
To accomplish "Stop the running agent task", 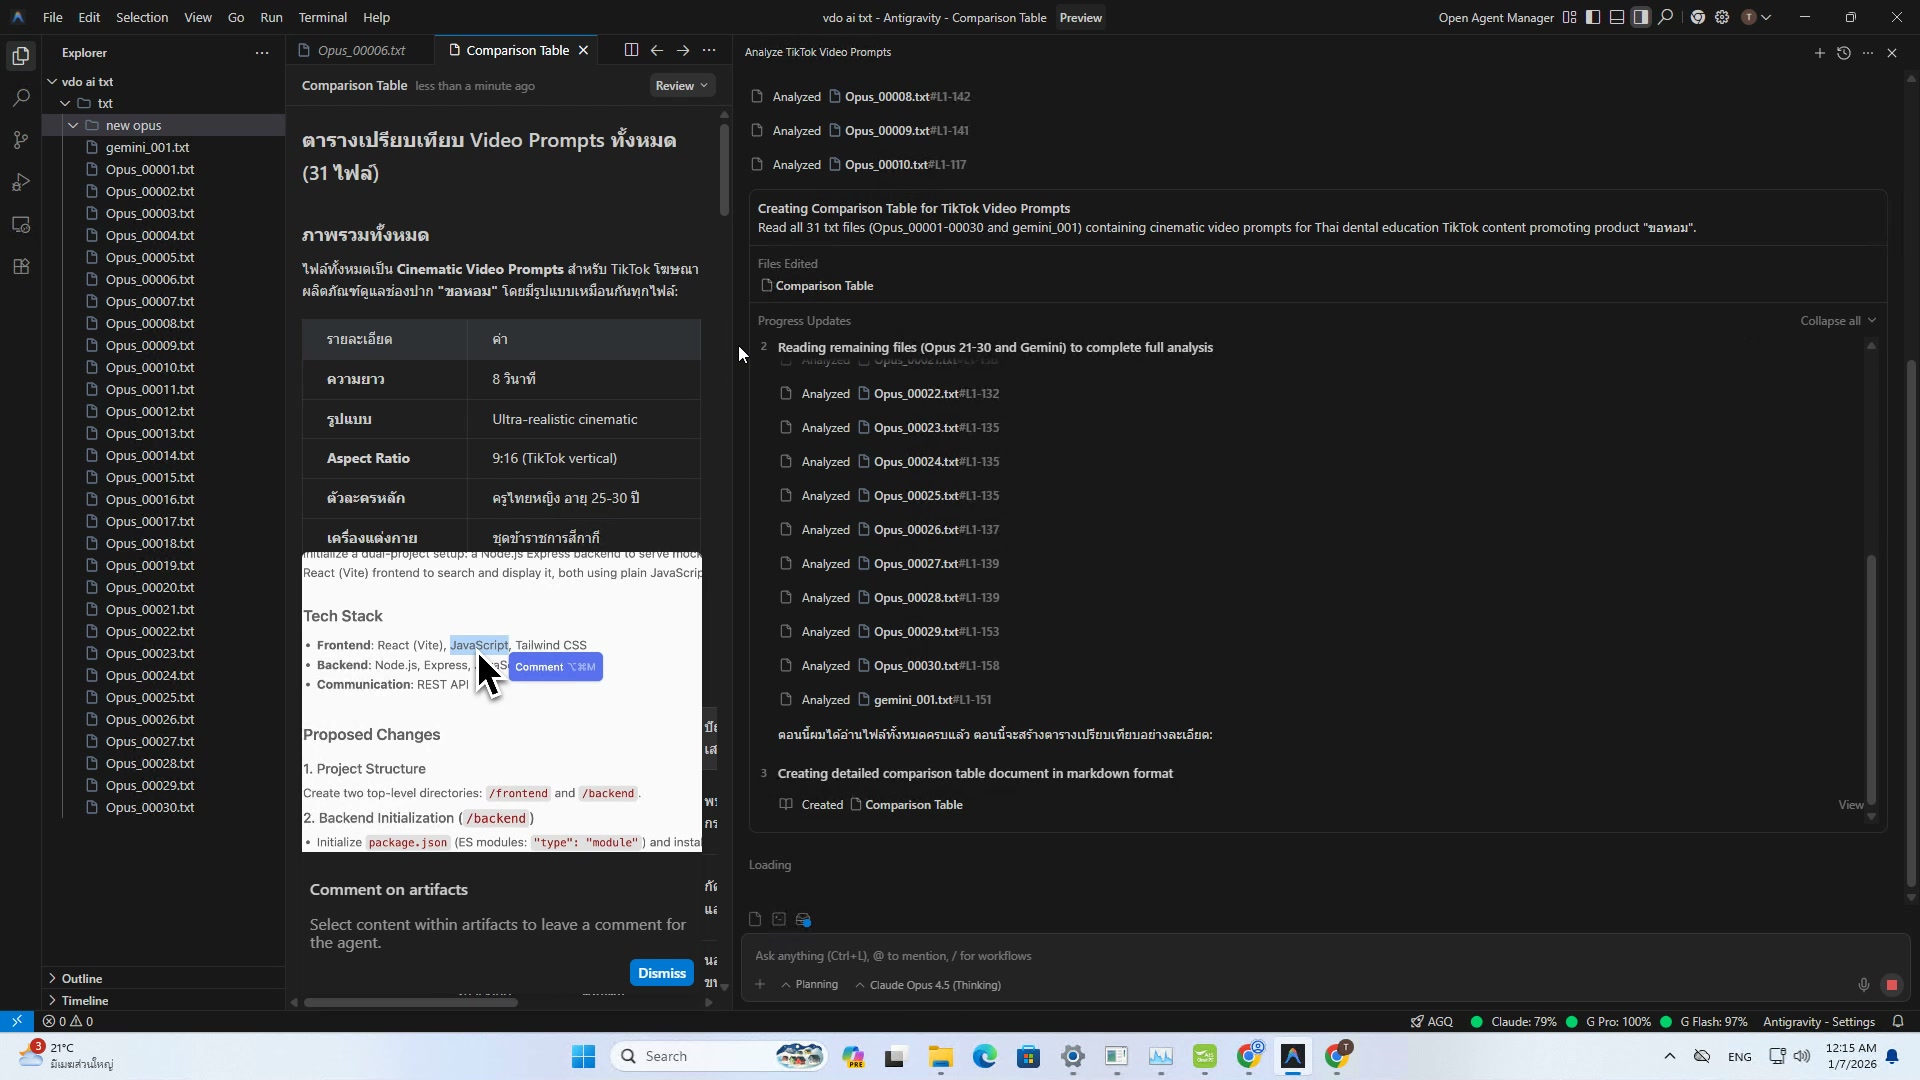I will pyautogui.click(x=1891, y=985).
